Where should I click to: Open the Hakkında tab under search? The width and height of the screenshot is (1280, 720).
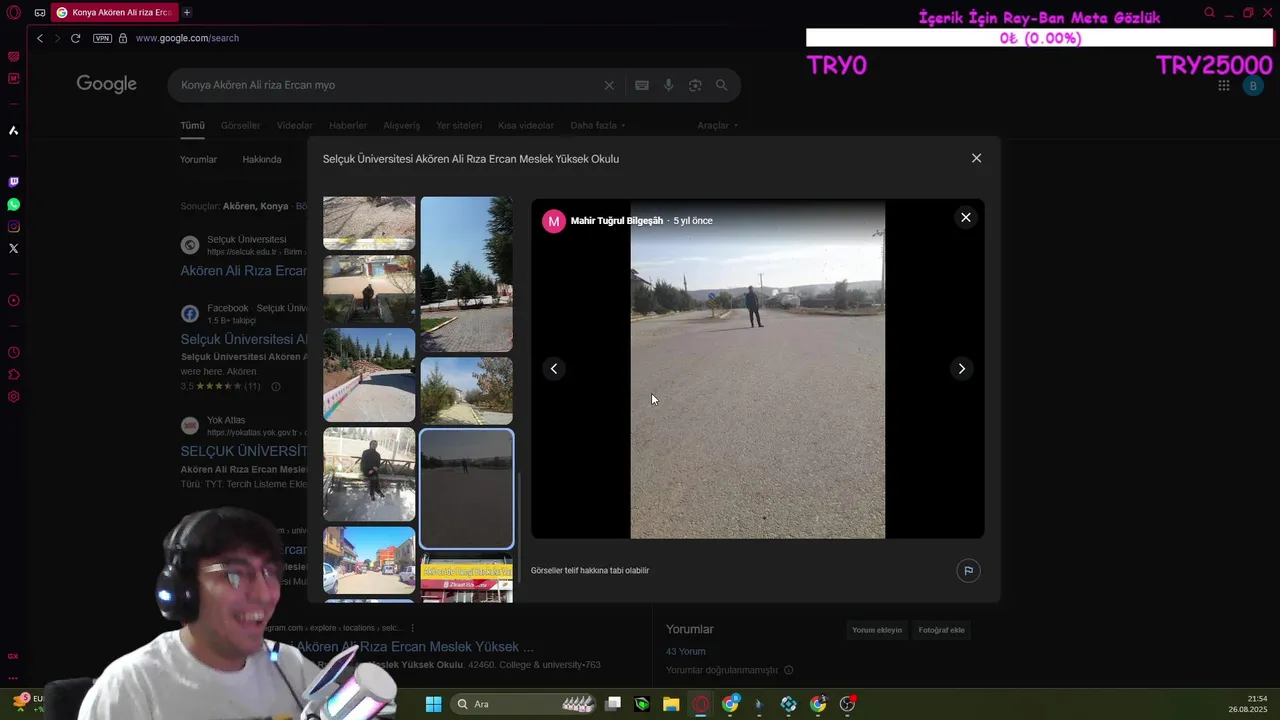click(x=262, y=159)
